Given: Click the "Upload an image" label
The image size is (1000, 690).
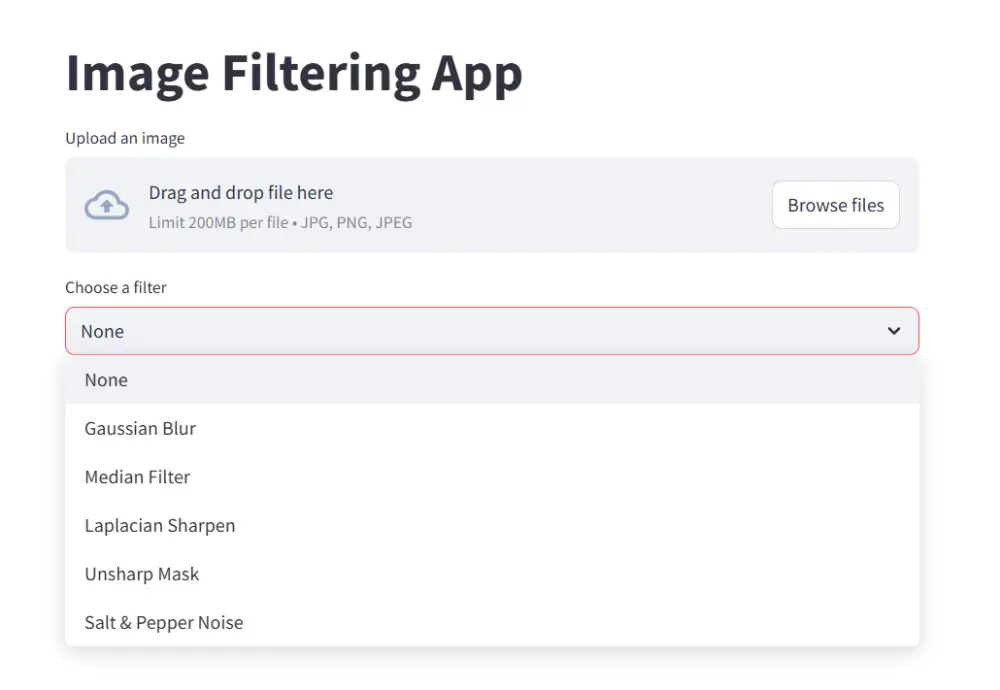Looking at the screenshot, I should point(125,138).
